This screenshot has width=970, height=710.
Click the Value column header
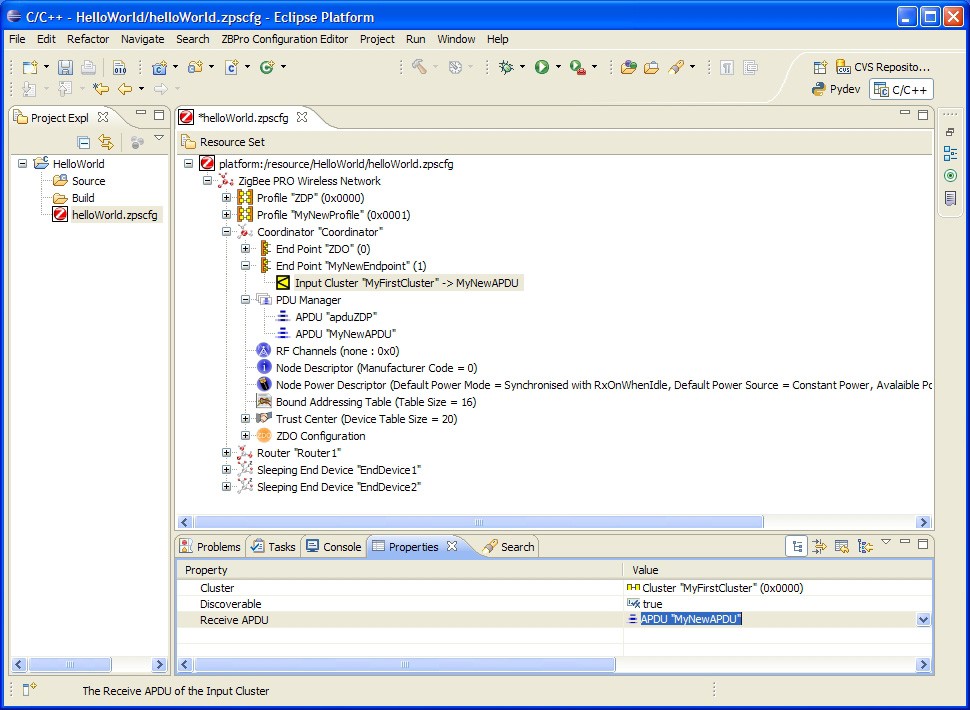tap(645, 570)
